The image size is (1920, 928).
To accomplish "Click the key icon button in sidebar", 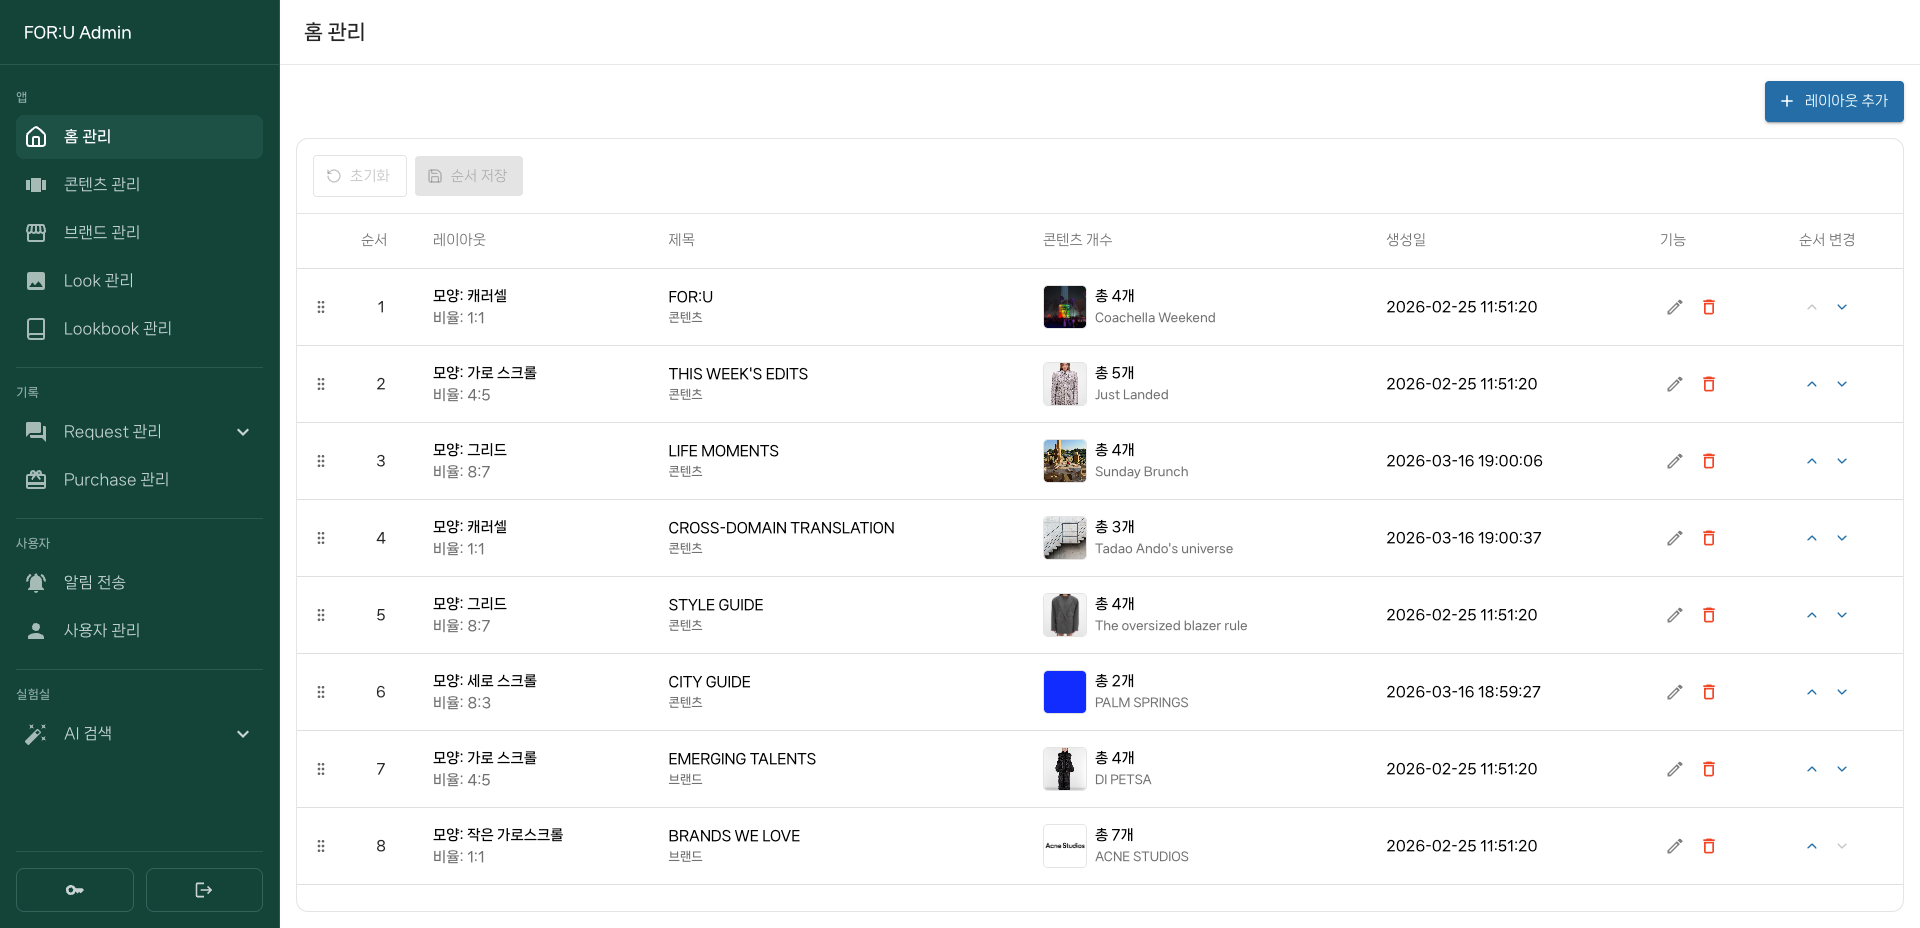I will coord(75,890).
